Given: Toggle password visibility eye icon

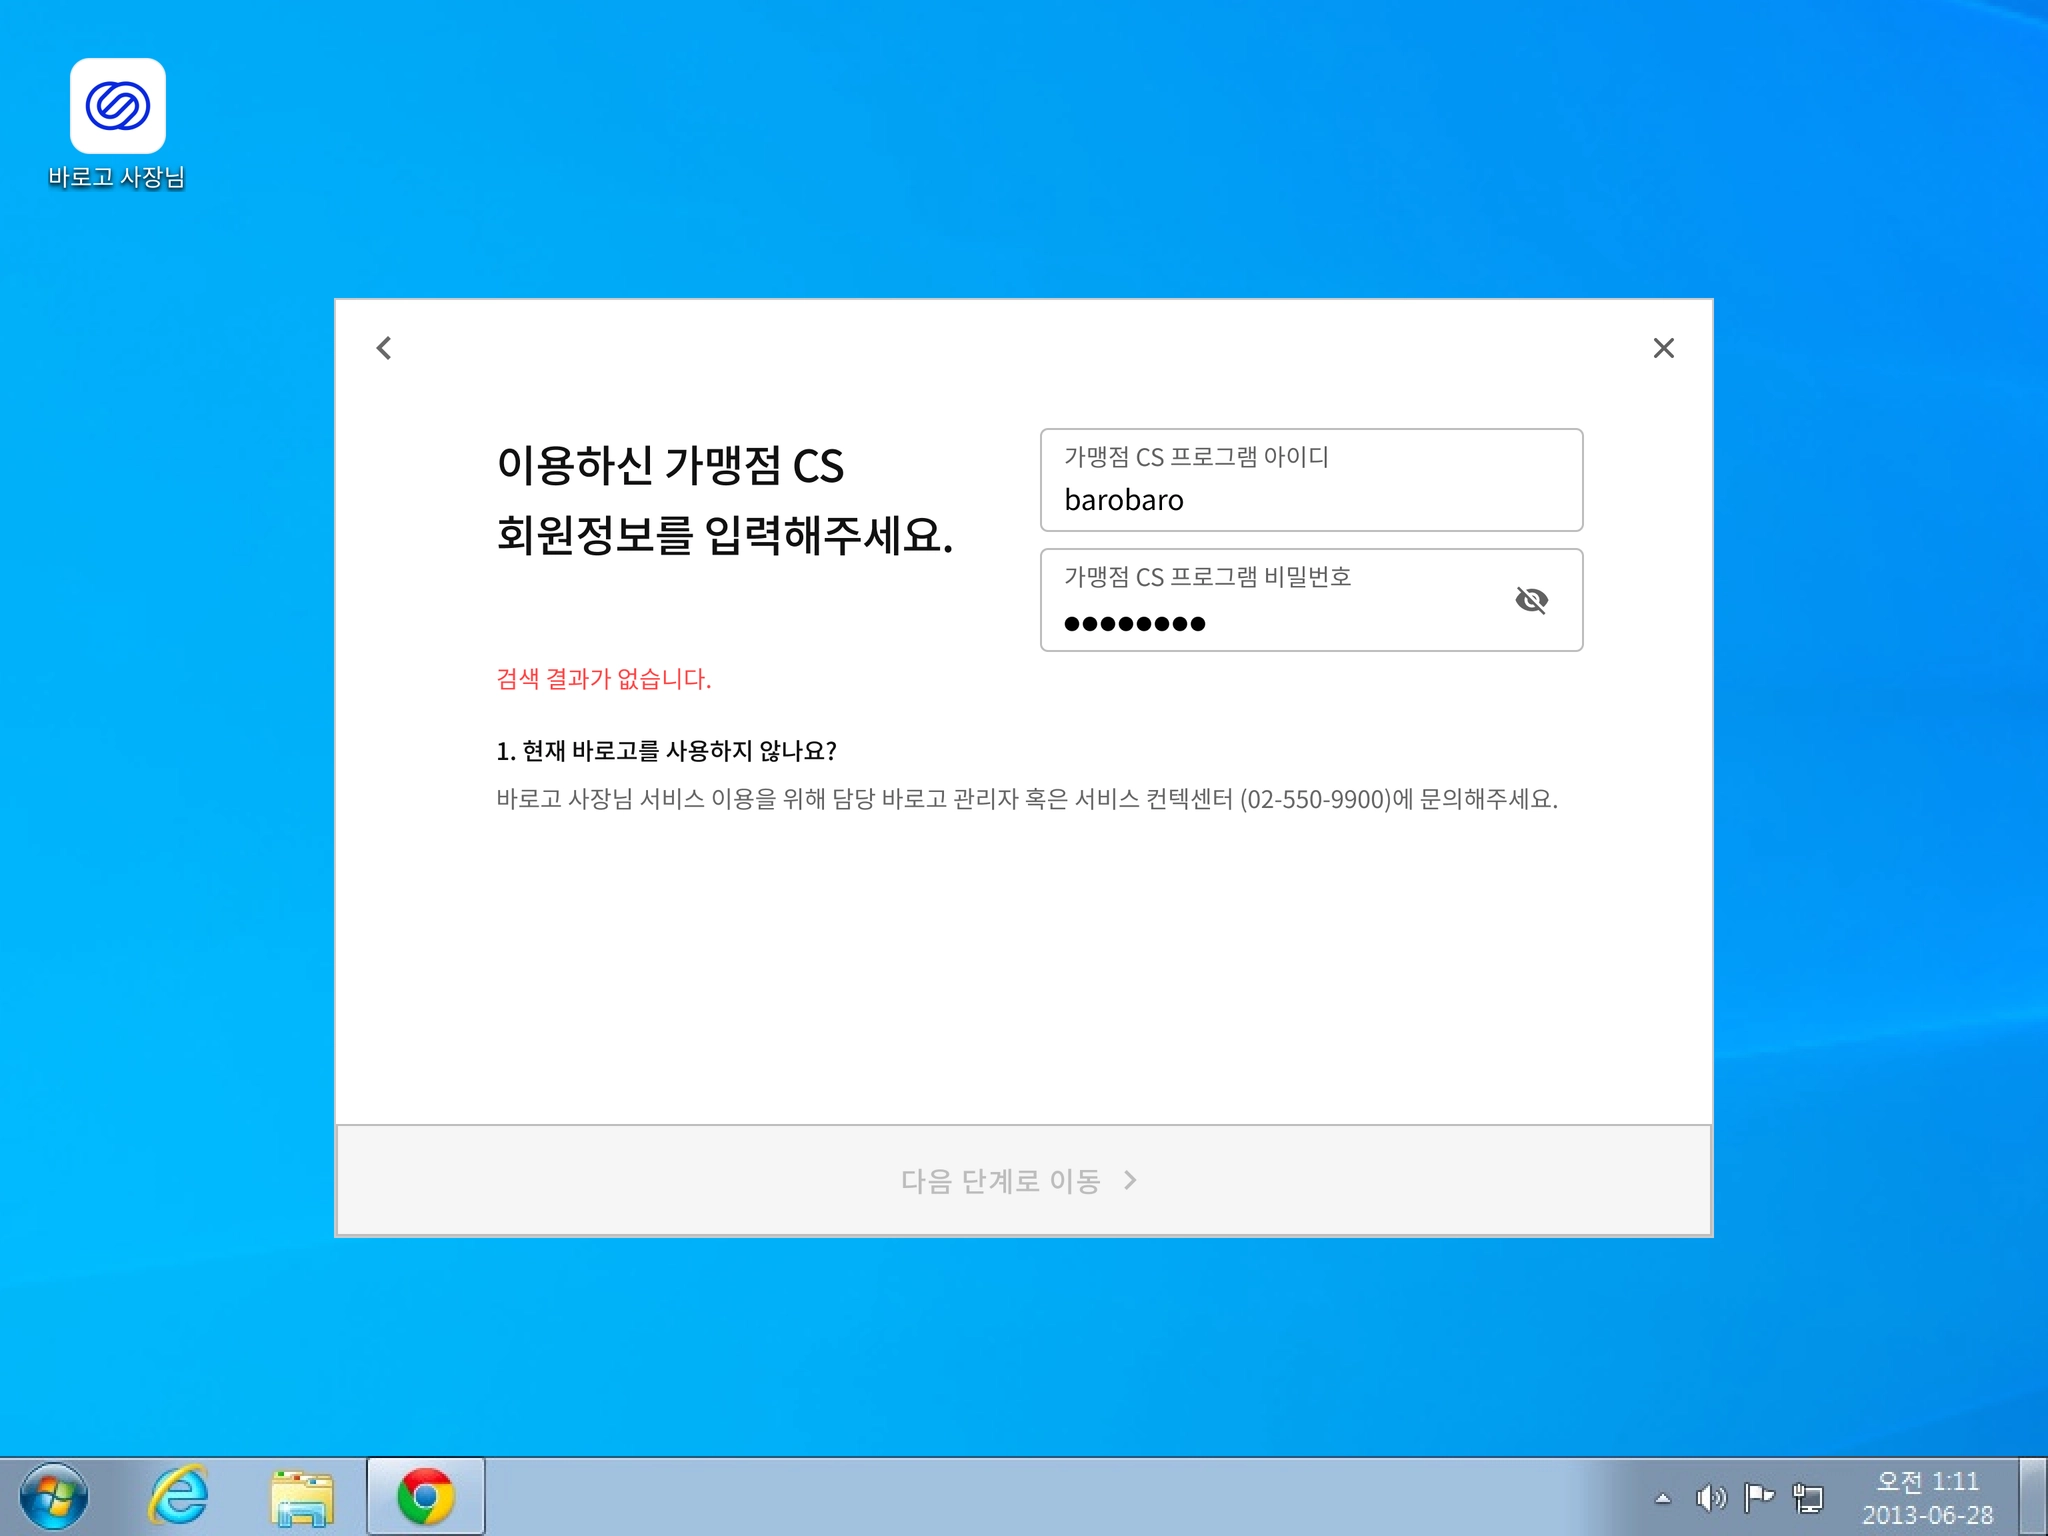Looking at the screenshot, I should (x=1531, y=600).
